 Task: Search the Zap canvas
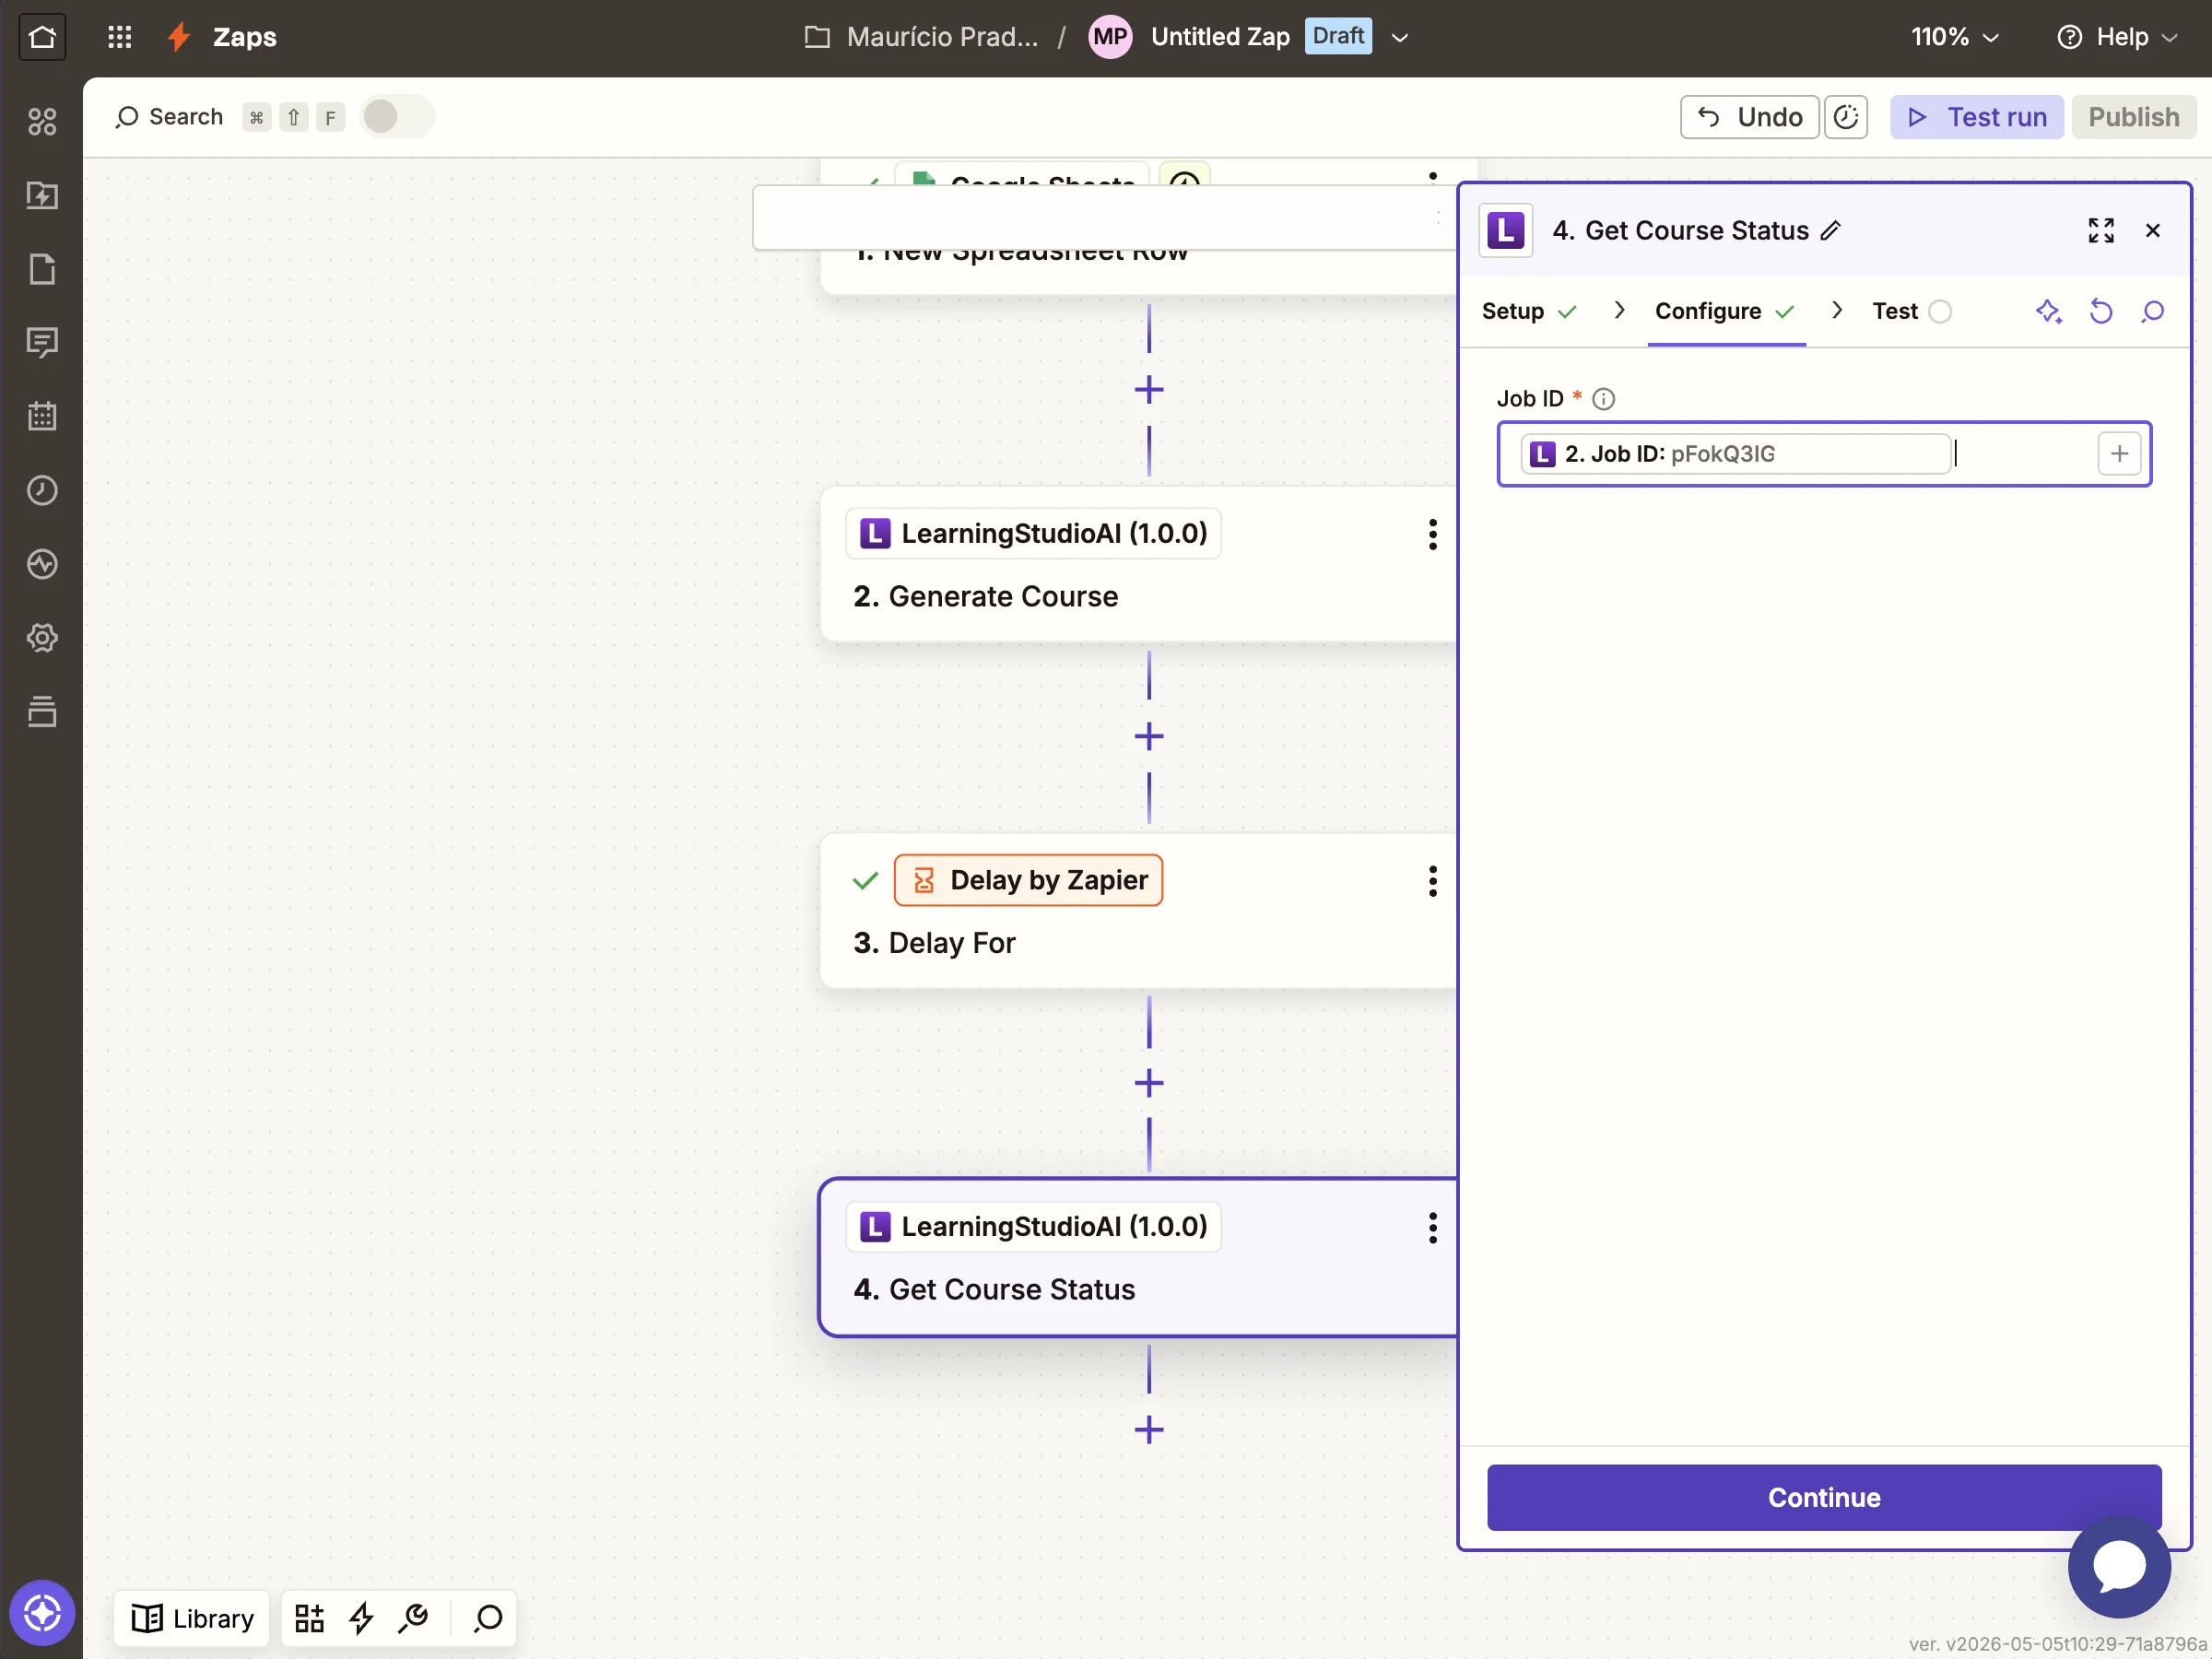170,117
